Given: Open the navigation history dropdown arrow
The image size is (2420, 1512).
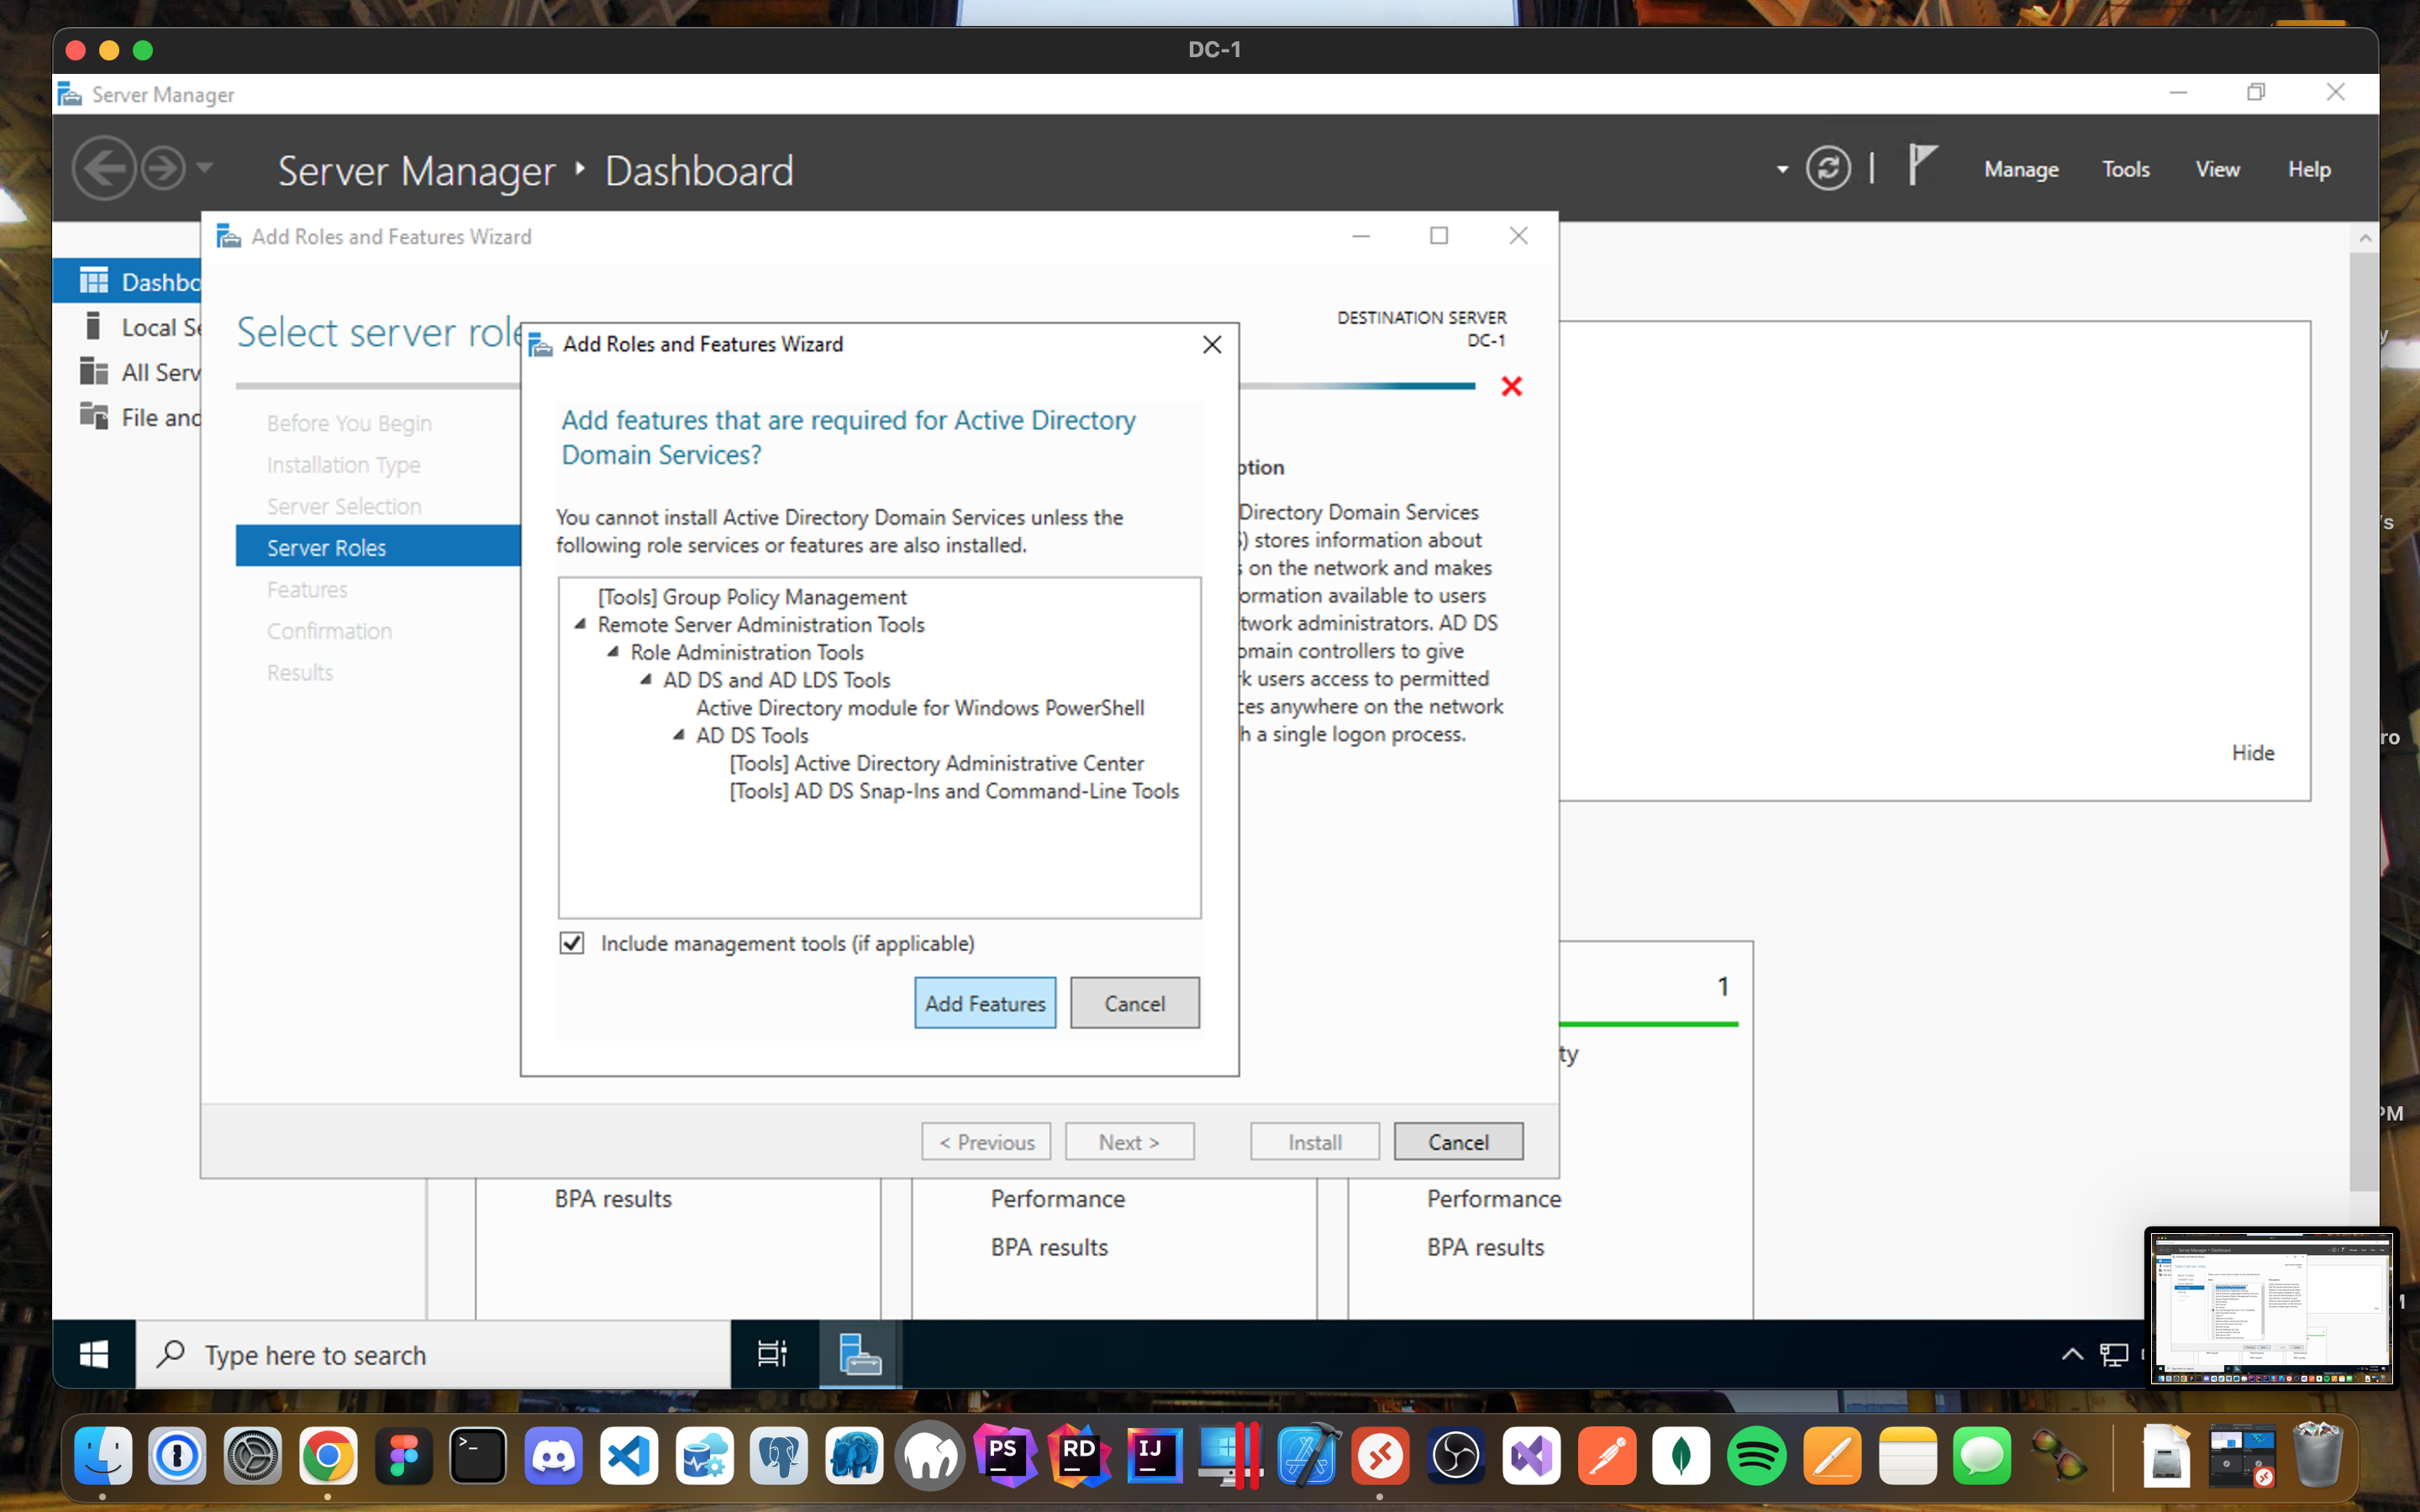Looking at the screenshot, I should [x=205, y=168].
